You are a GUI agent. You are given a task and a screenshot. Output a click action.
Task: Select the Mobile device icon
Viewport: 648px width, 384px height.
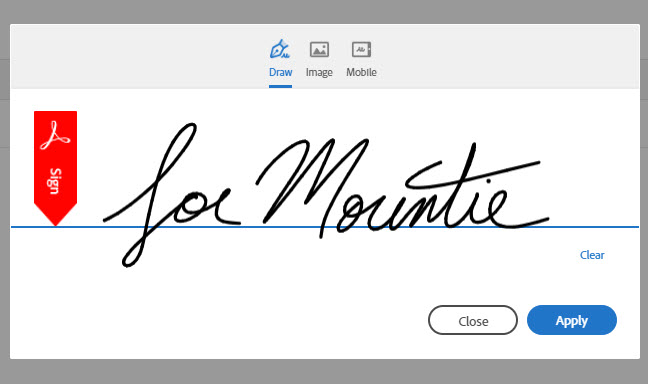click(362, 50)
